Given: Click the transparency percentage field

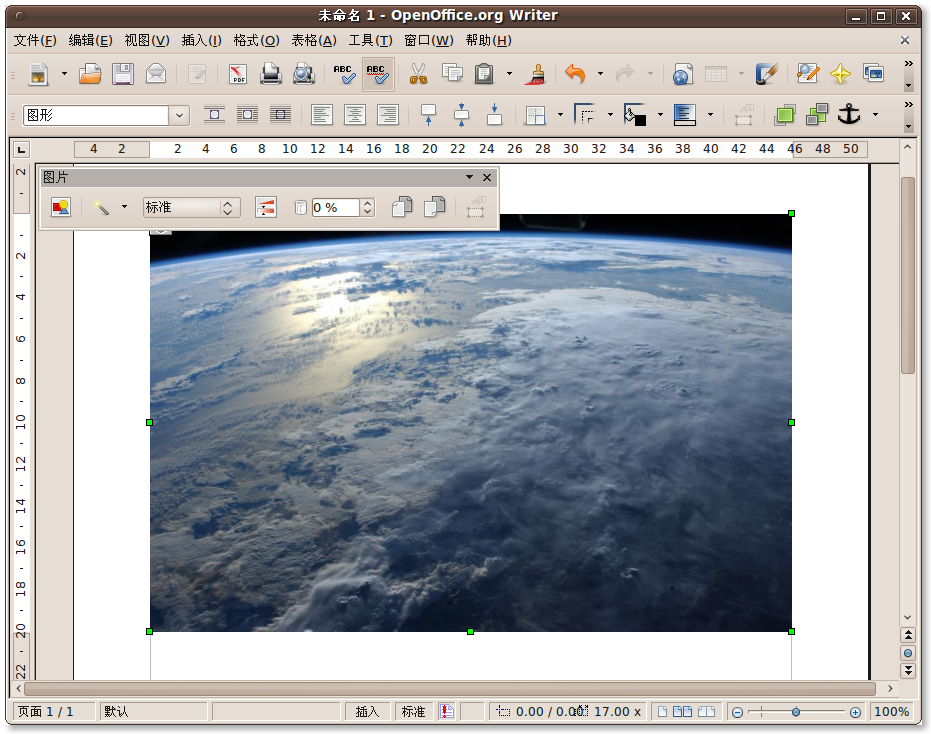Looking at the screenshot, I should [335, 207].
